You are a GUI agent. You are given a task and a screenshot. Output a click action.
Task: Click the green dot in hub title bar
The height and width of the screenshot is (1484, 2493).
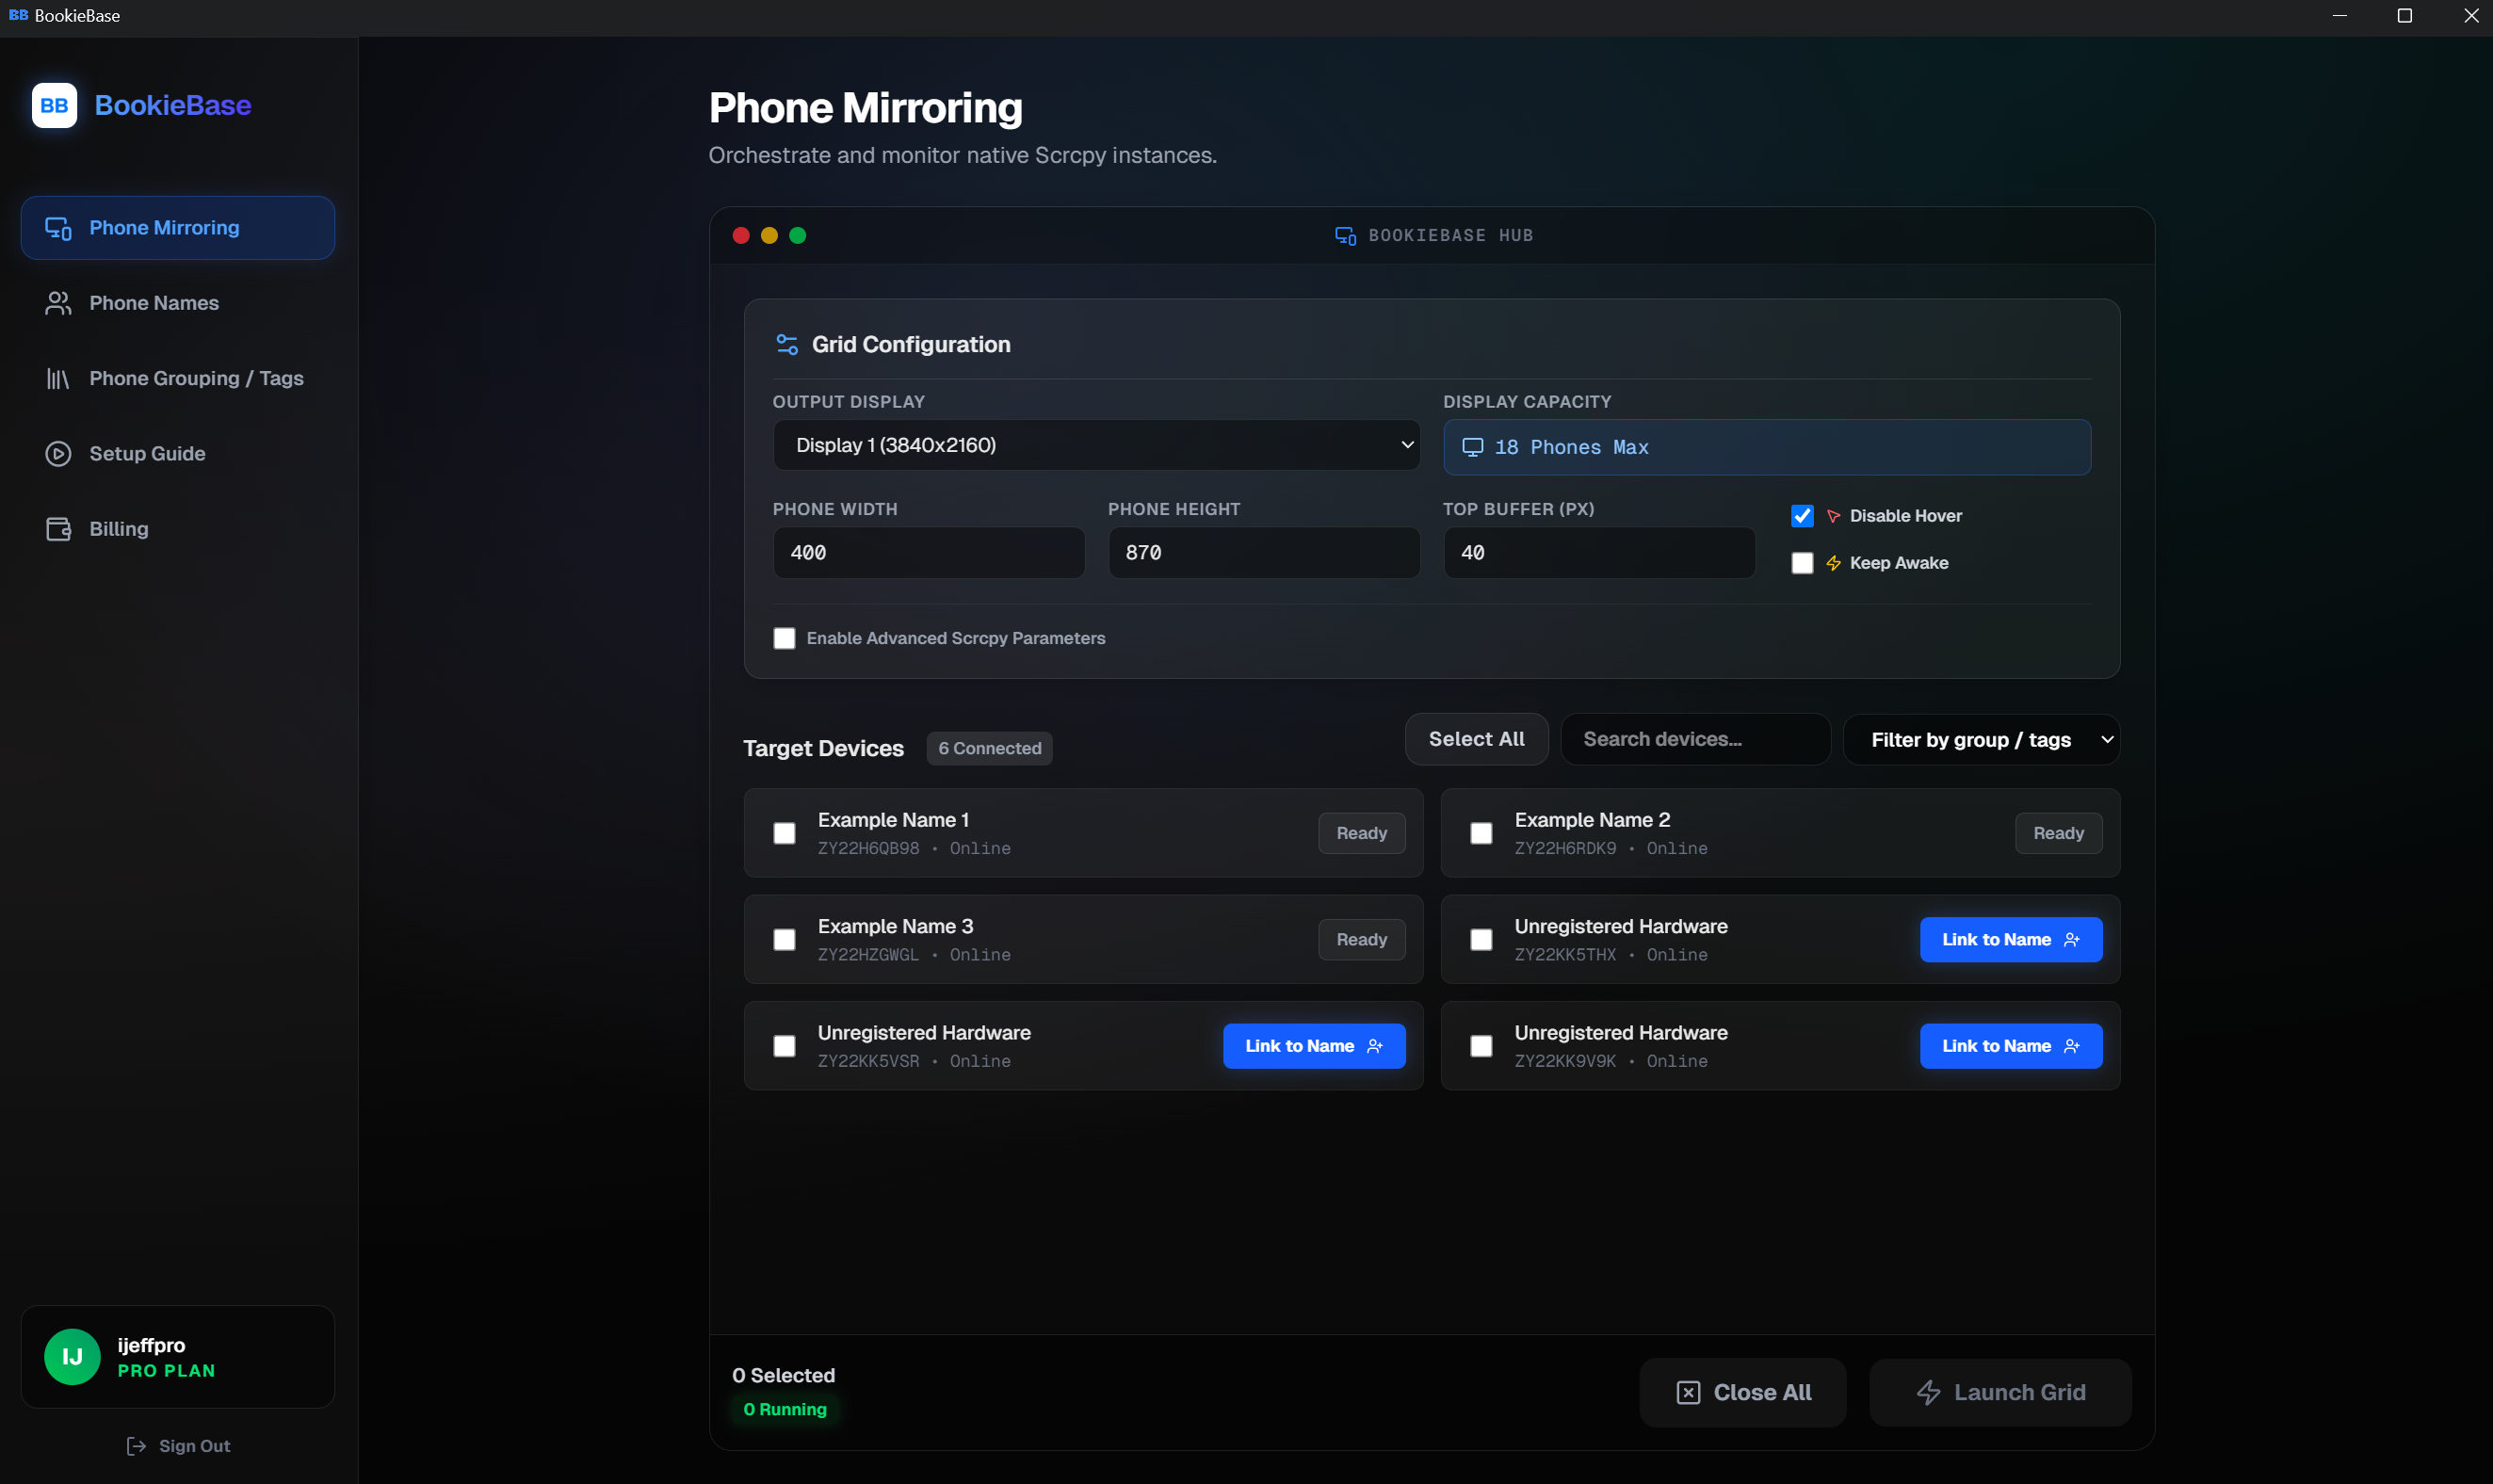coord(798,235)
